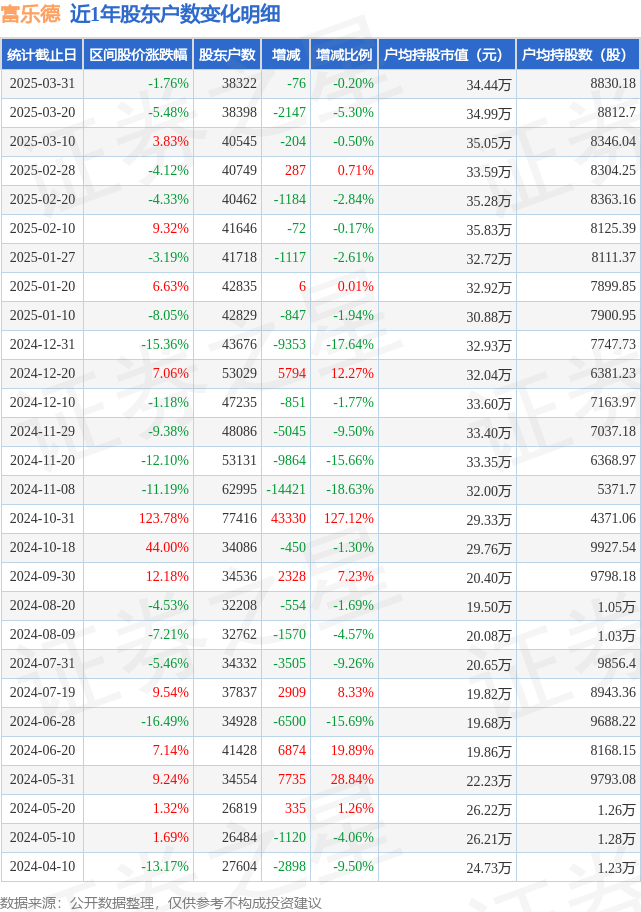Image resolution: width=641 pixels, height=912 pixels.
Task: Click the -15.36% price change cell
Action: click(x=165, y=344)
